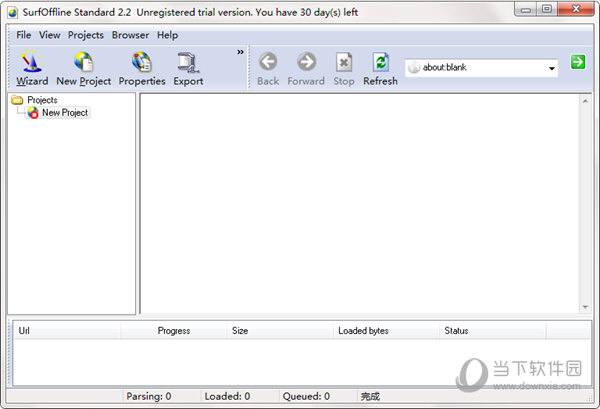
Task: Launch the Wizard tool
Action: click(32, 68)
